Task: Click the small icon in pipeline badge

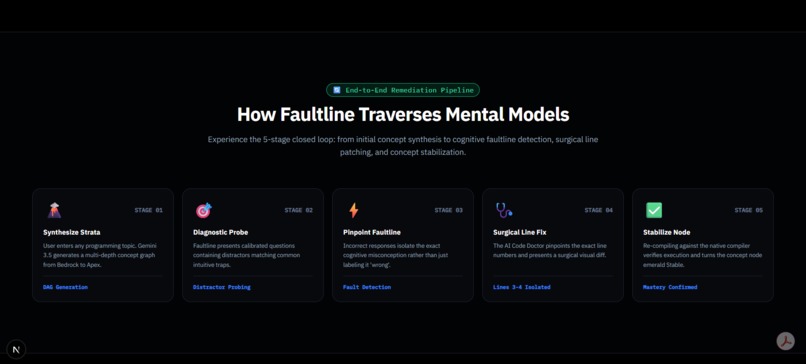Action: point(337,90)
